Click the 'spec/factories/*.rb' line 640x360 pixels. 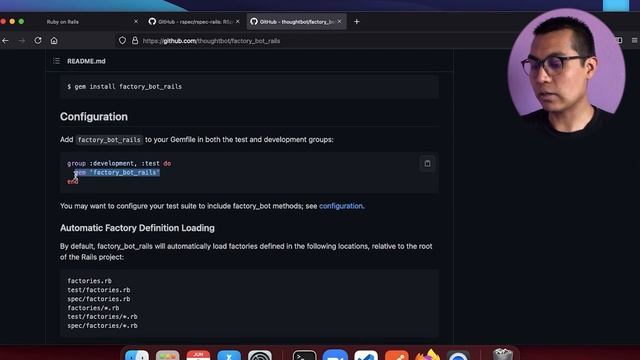tap(102, 326)
